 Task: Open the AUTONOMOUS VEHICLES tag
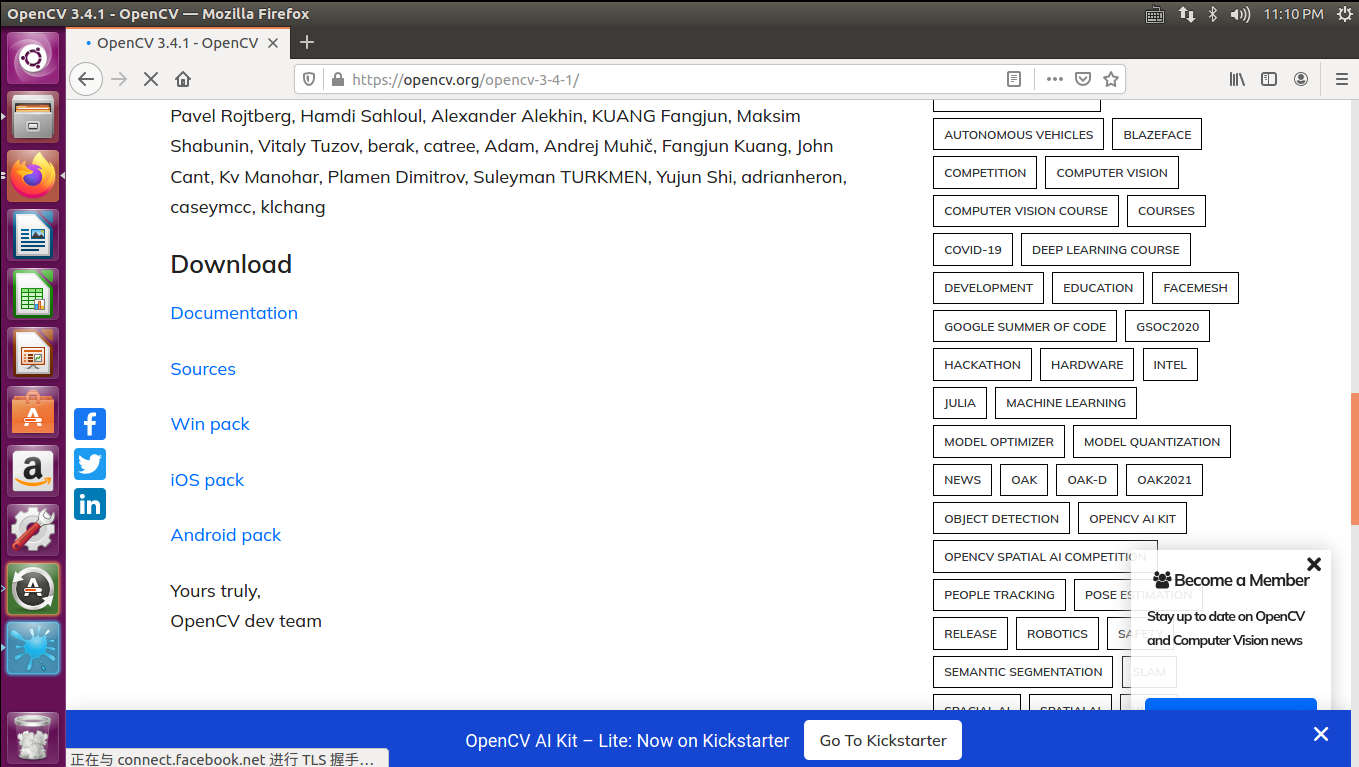pos(1019,135)
